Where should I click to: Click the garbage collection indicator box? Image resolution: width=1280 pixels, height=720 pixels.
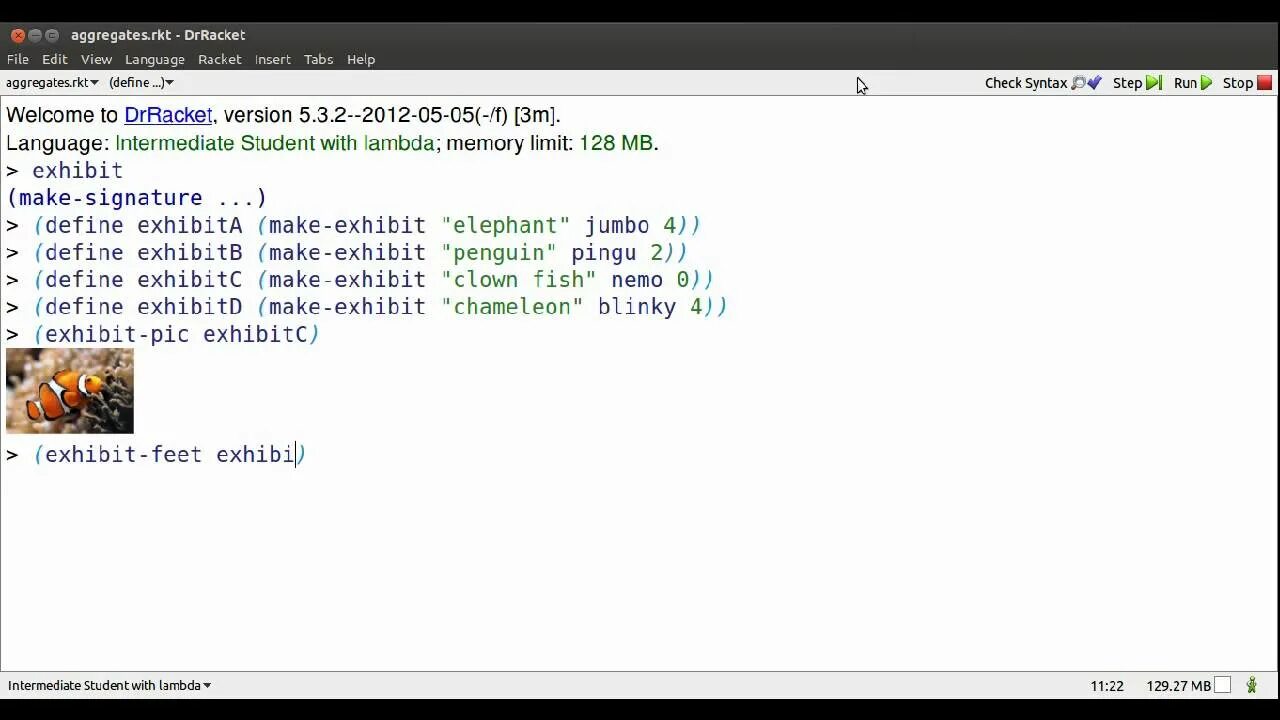pyautogui.click(x=1222, y=685)
